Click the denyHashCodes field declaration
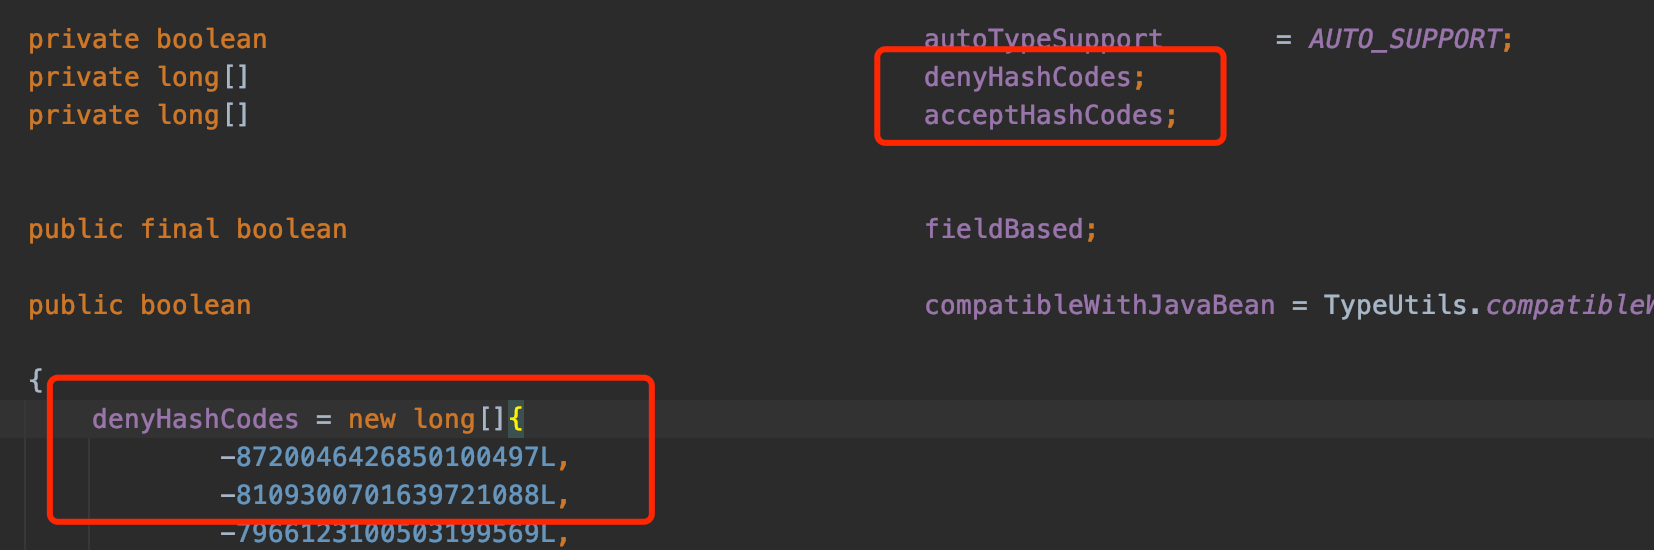 [x=1034, y=77]
